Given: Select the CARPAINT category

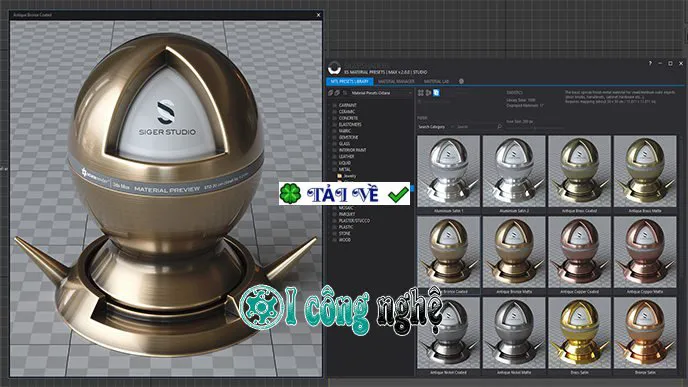Looking at the screenshot, I should (x=348, y=105).
